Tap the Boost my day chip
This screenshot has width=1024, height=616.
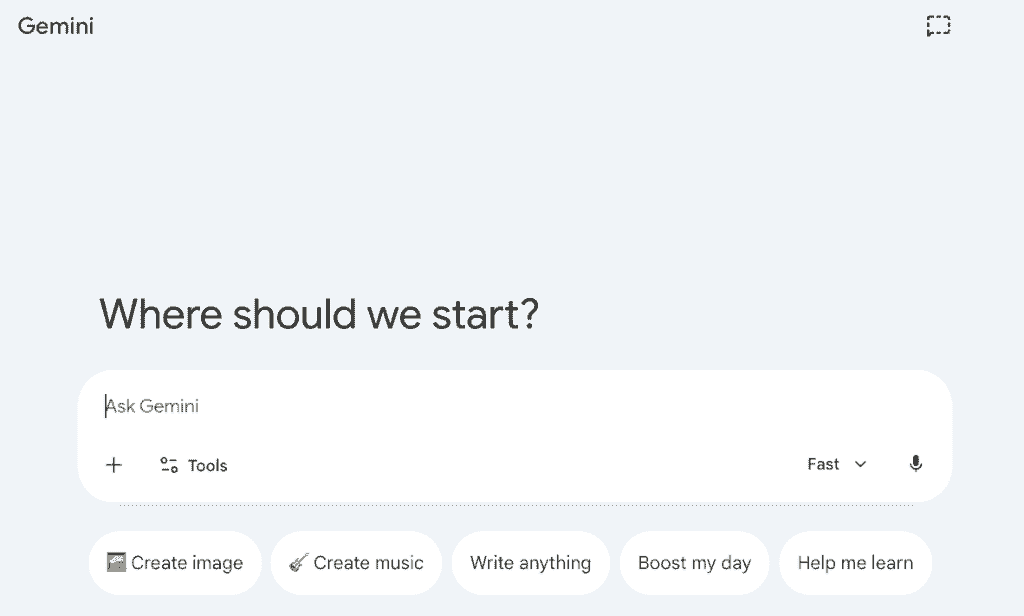coord(694,563)
